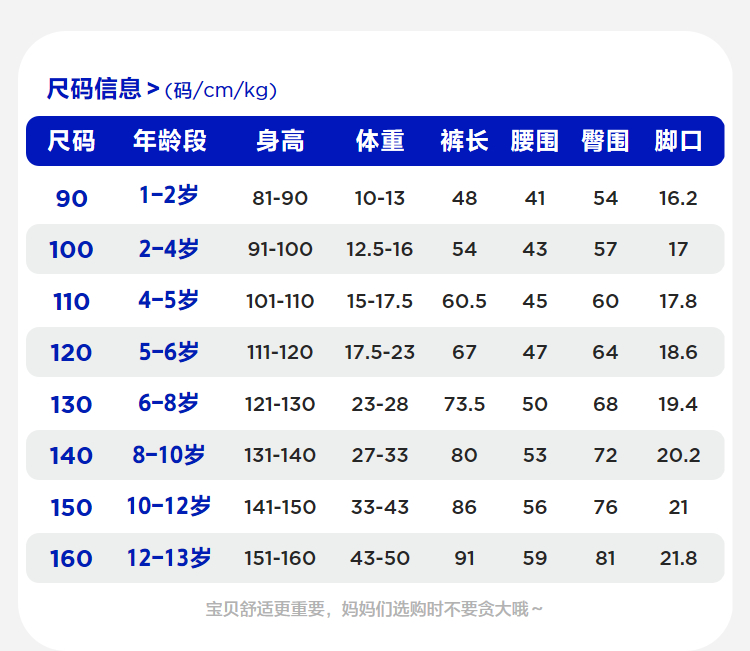
Task: Click size 120 in the 尺码 column
Action: click(x=71, y=353)
